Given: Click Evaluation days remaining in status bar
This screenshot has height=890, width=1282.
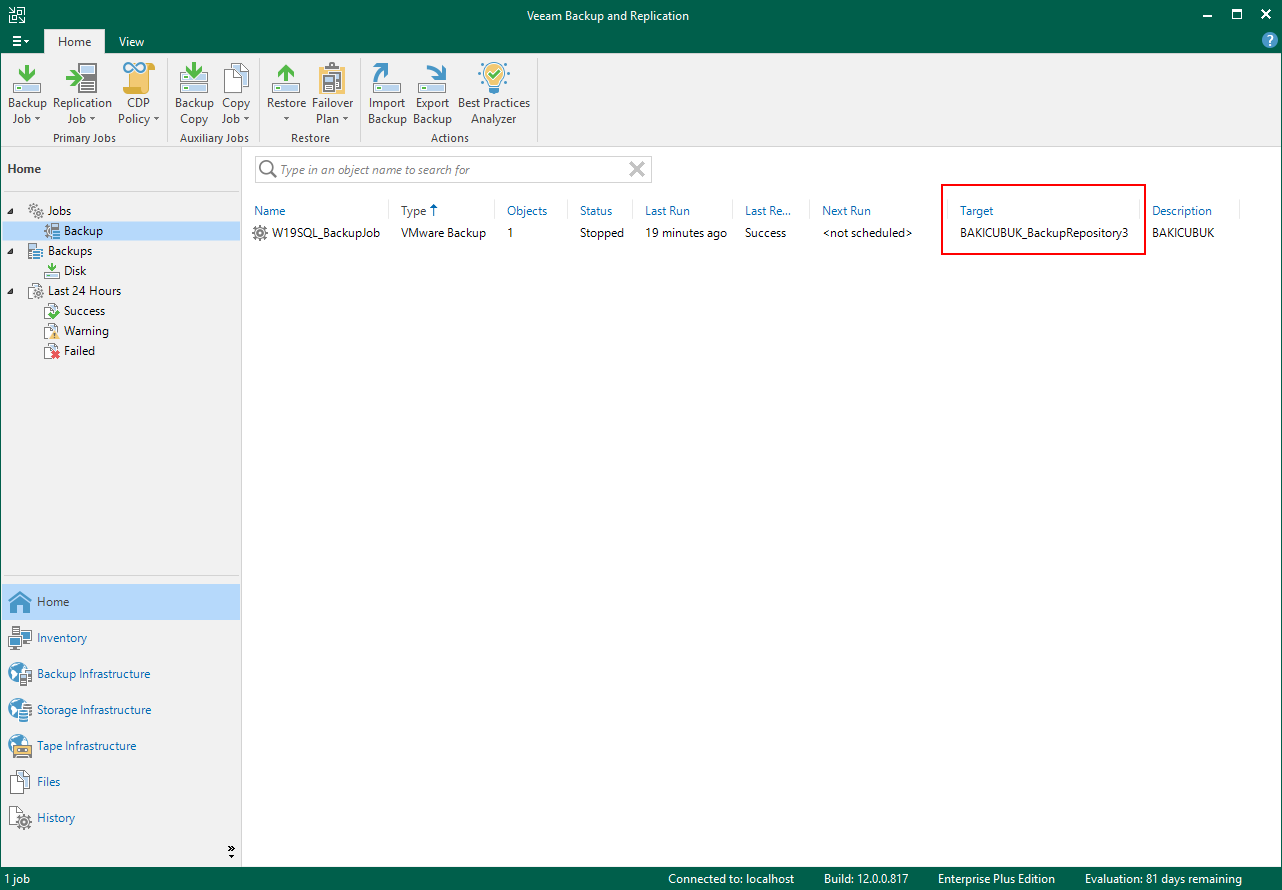Looking at the screenshot, I should (1163, 879).
